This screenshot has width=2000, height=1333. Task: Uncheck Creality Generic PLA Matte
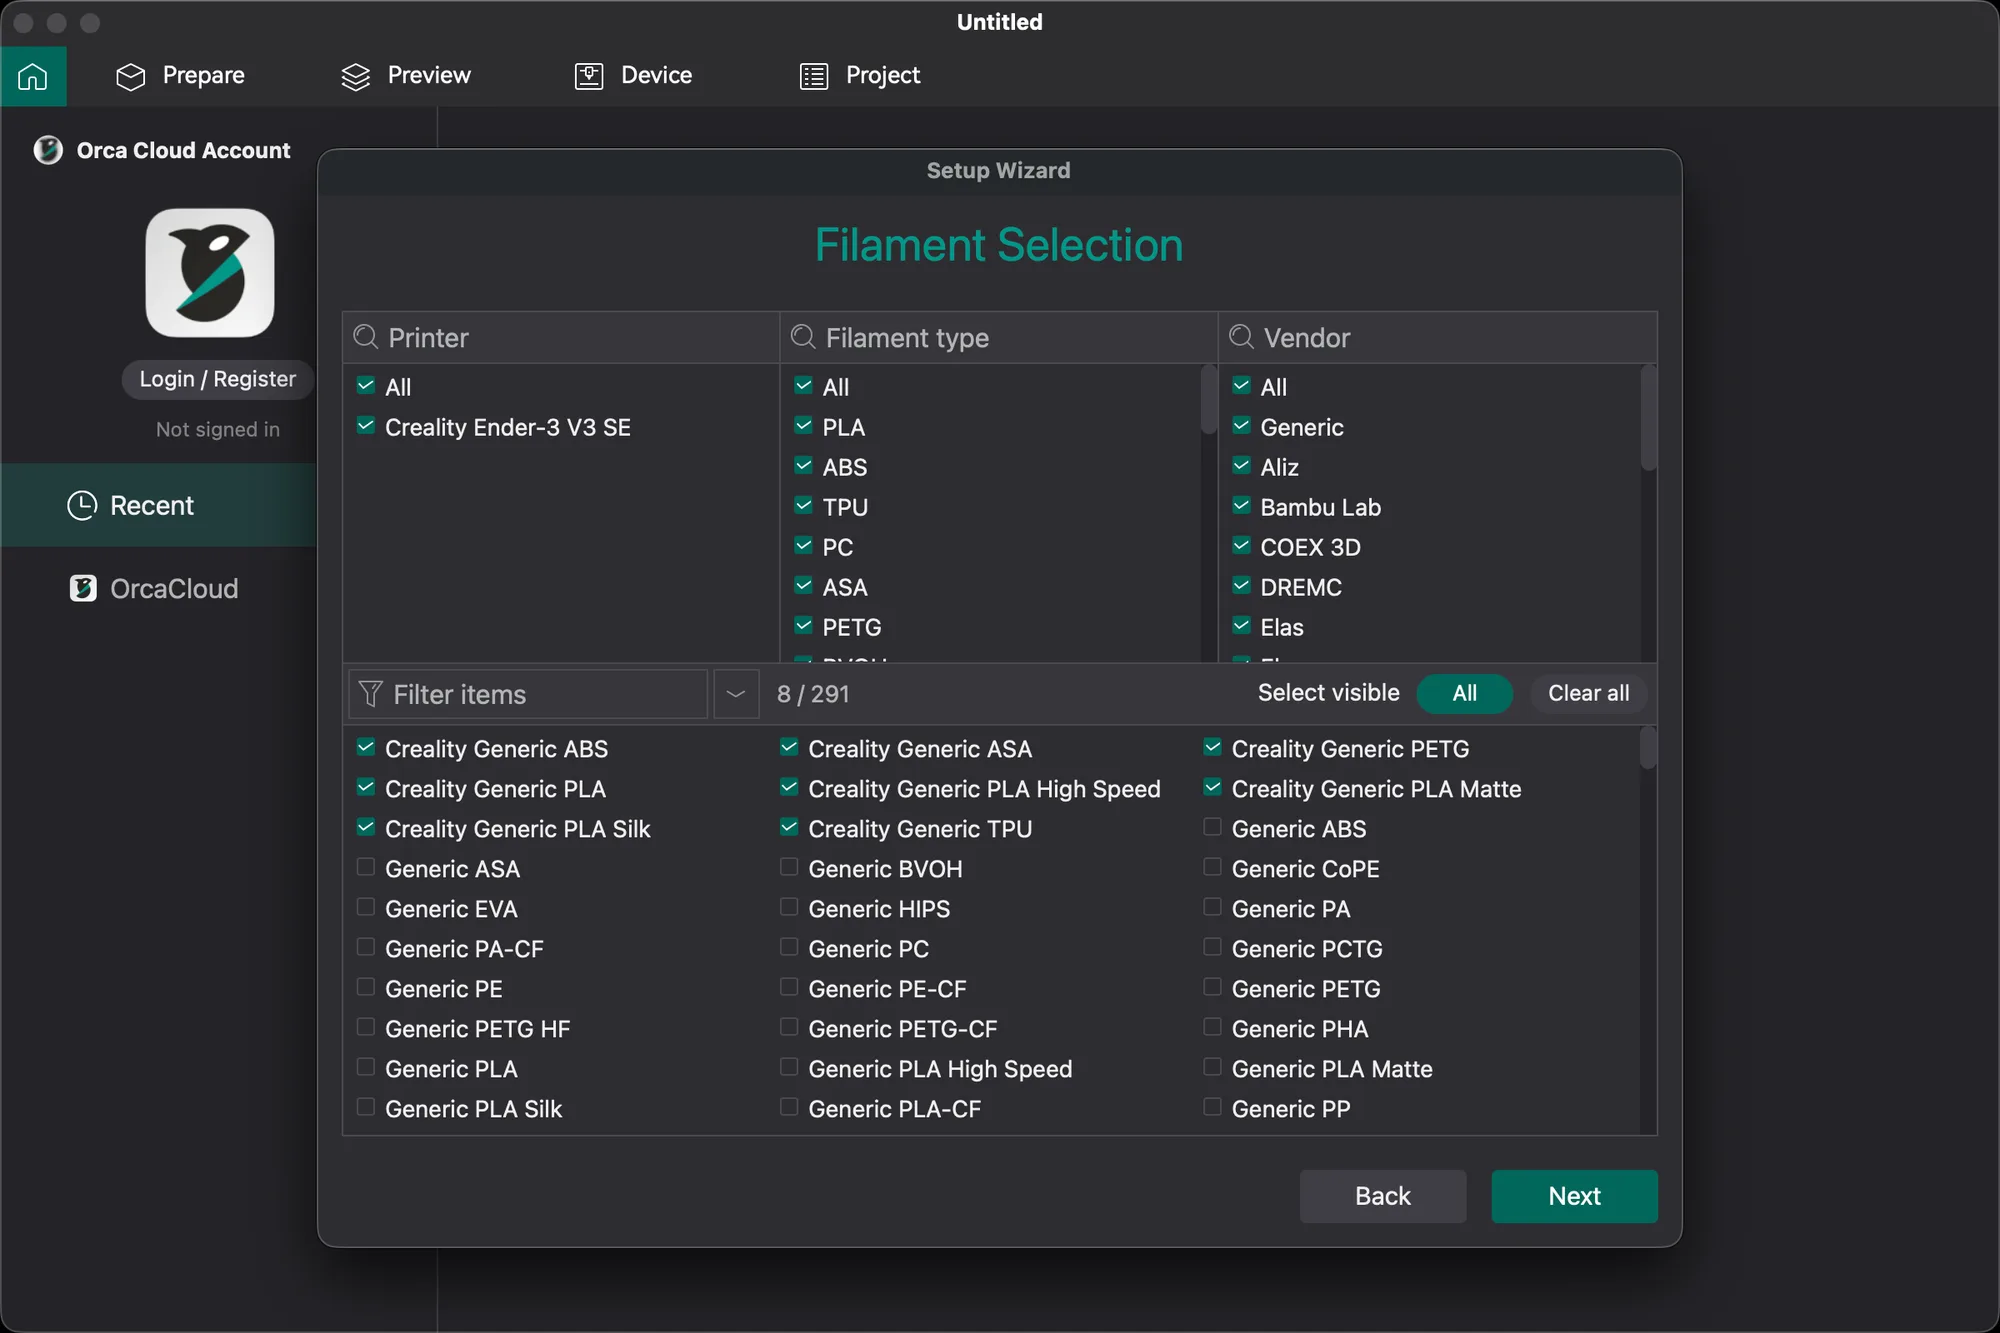point(1213,788)
